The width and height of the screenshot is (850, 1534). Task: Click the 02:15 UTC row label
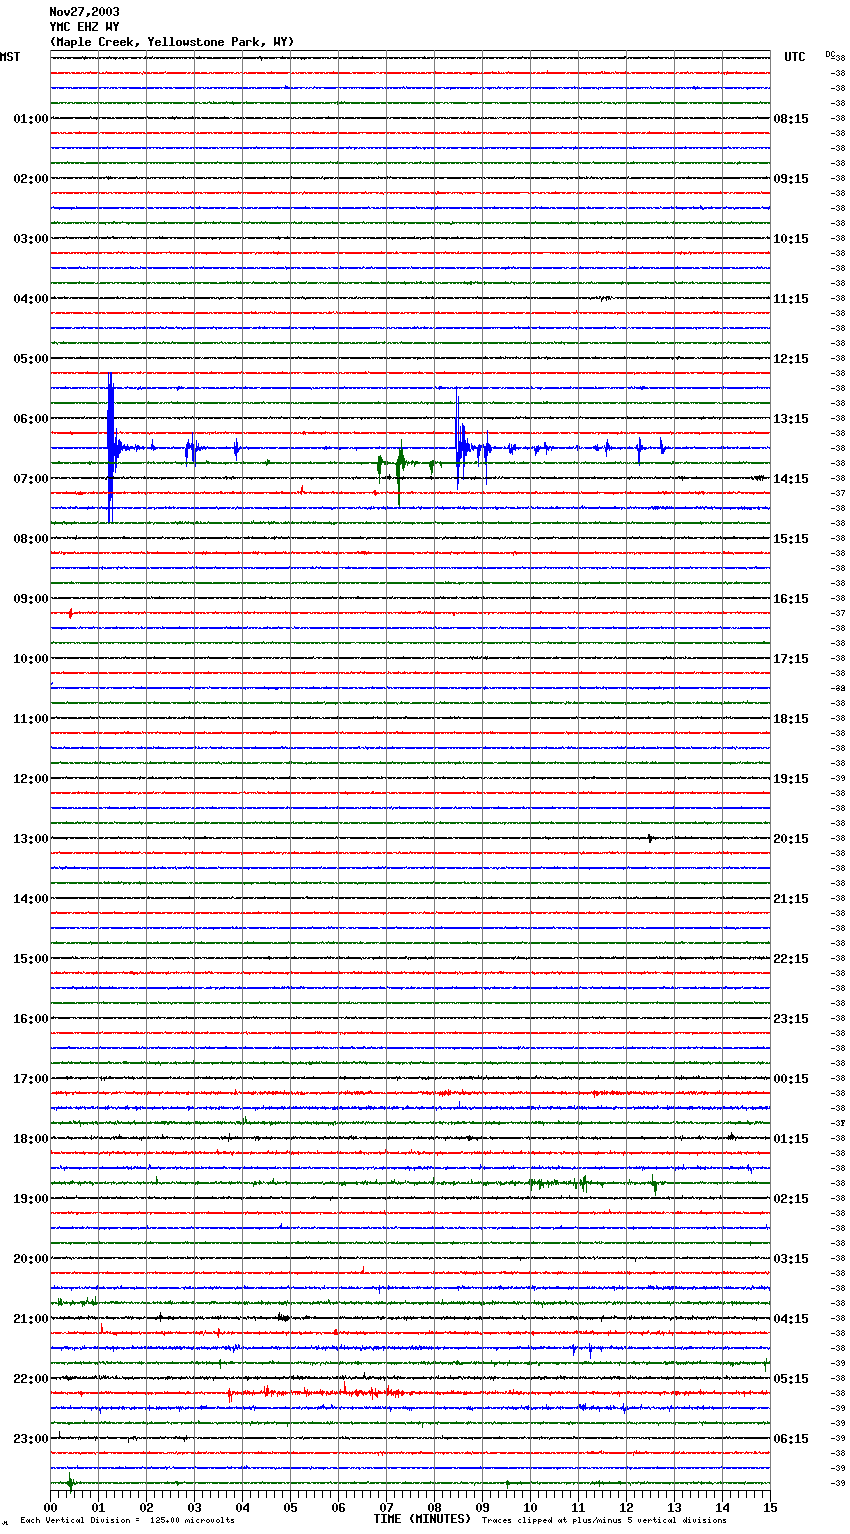coord(791,1199)
